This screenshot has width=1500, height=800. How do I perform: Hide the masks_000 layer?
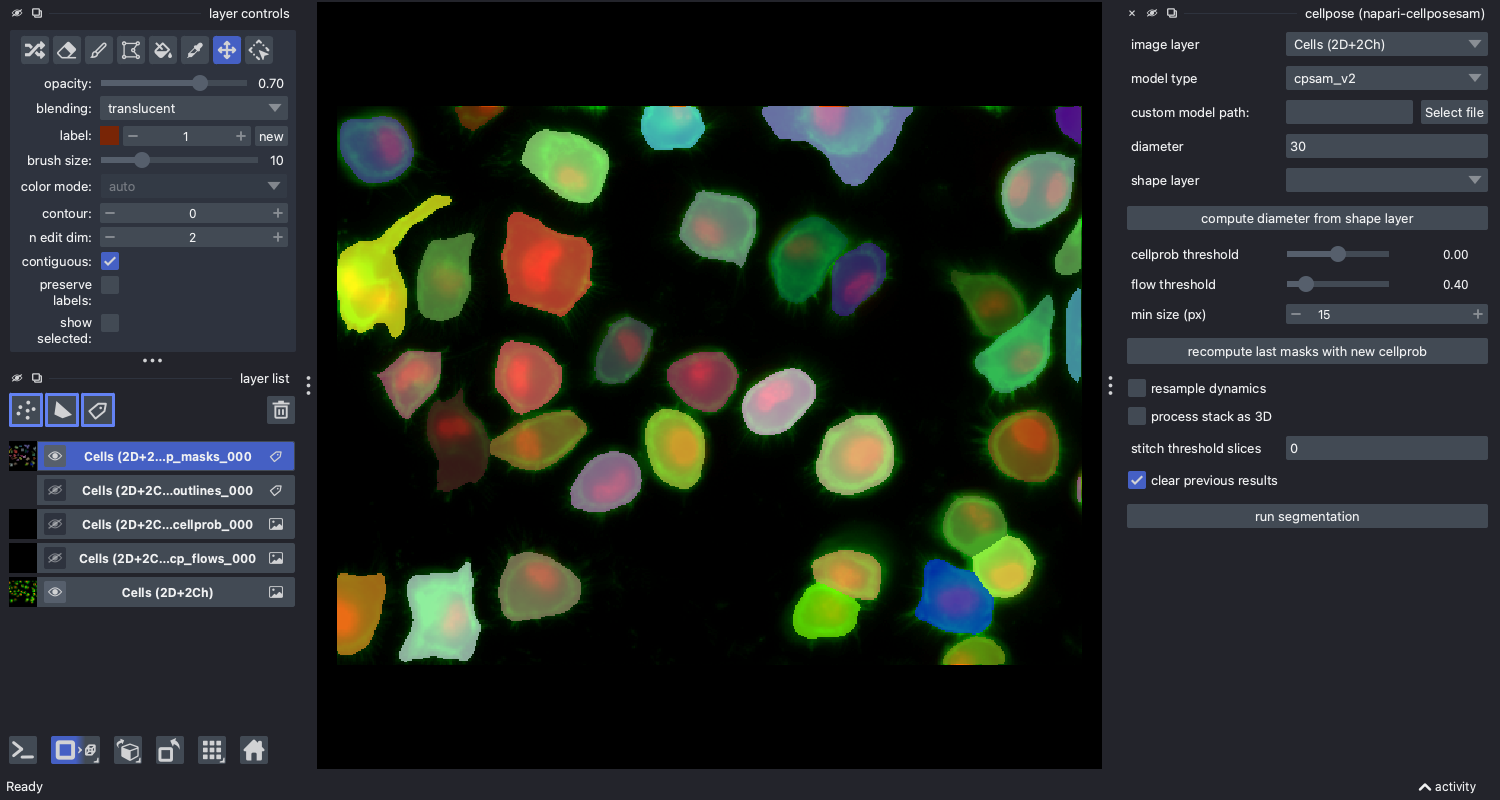(x=55, y=456)
